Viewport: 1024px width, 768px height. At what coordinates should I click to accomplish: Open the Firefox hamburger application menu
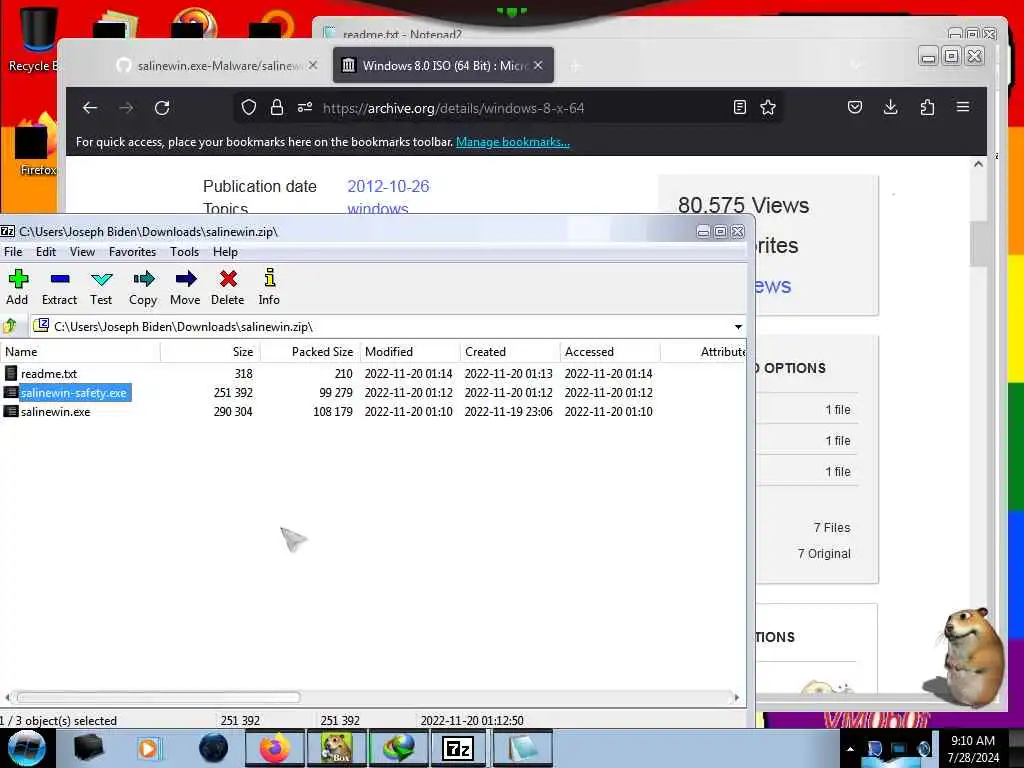coord(963,107)
